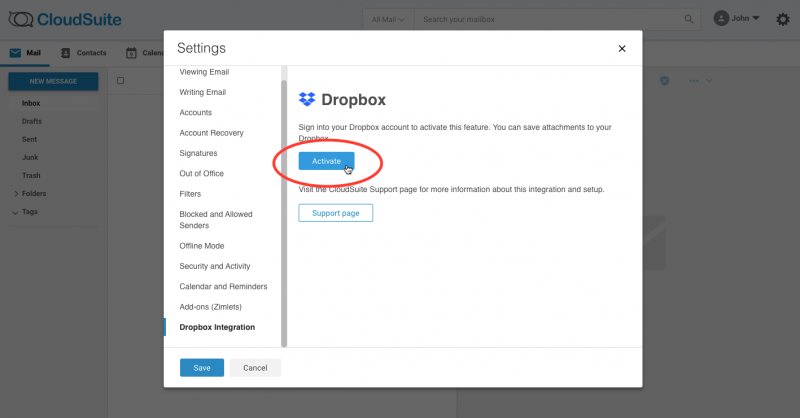Viewport: 800px width, 418px height.
Task: Open the All Mail dropdown
Action: tap(388, 19)
